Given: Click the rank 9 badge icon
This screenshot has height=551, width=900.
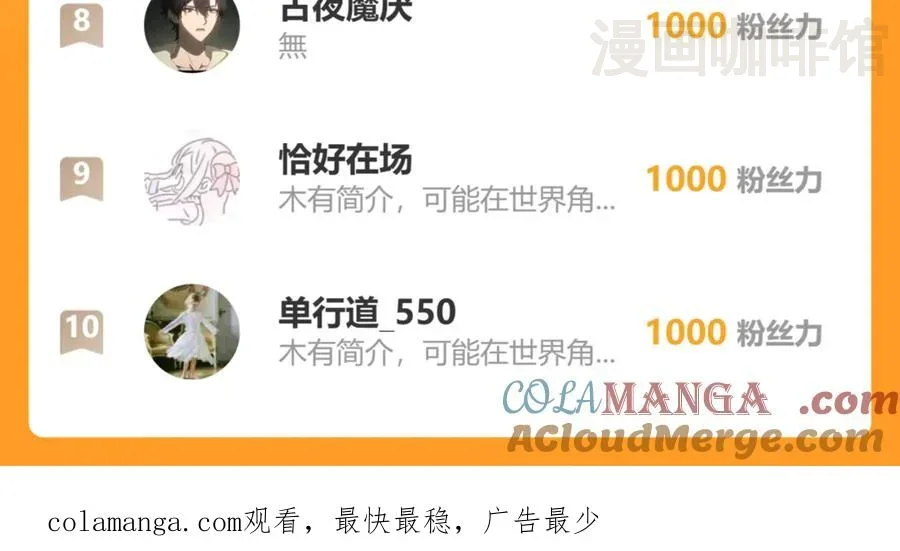Looking at the screenshot, I should click(82, 179).
